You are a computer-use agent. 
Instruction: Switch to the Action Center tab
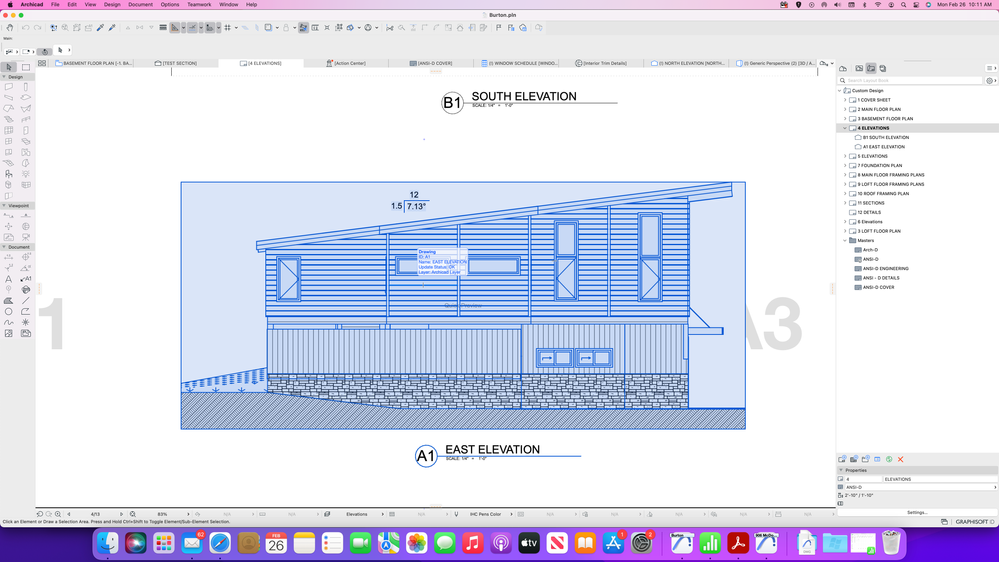(x=346, y=63)
